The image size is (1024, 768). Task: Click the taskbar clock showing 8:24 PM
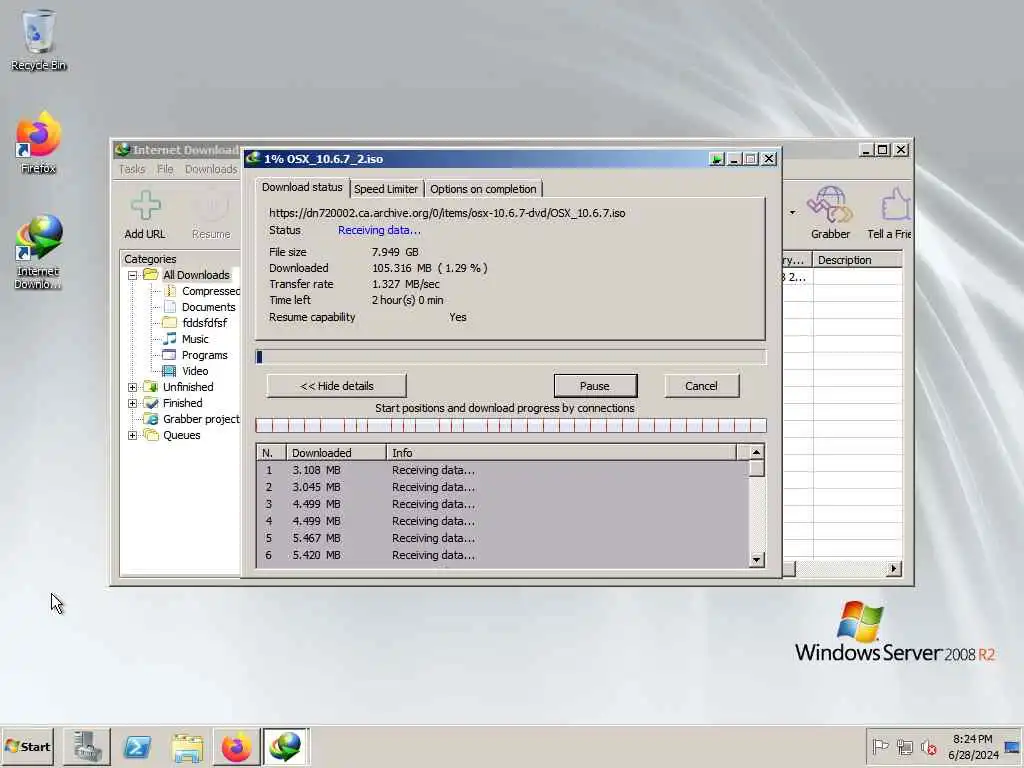pyautogui.click(x=972, y=746)
